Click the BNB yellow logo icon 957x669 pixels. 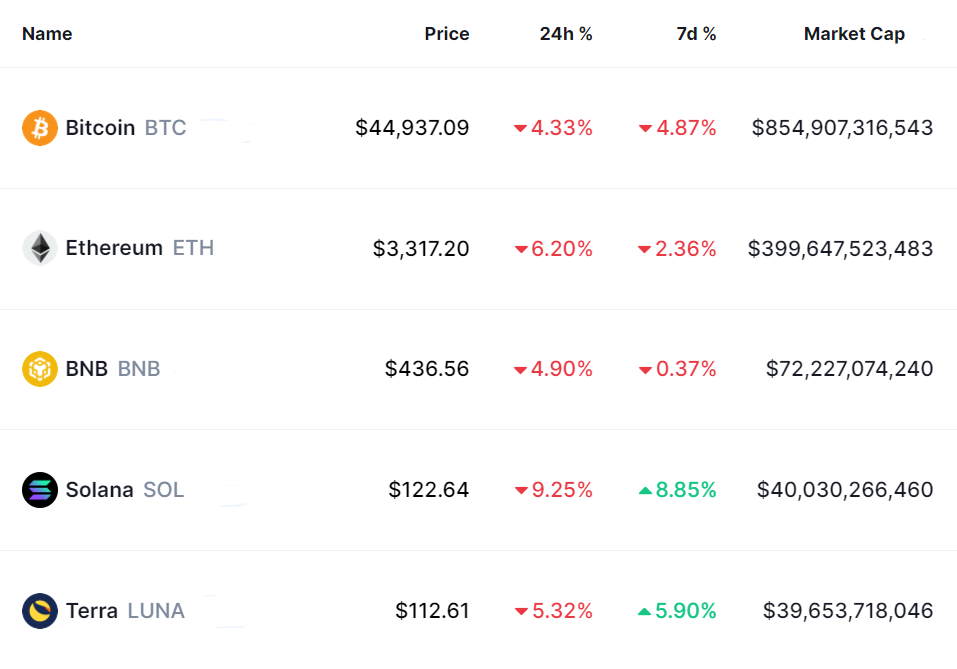pyautogui.click(x=40, y=369)
